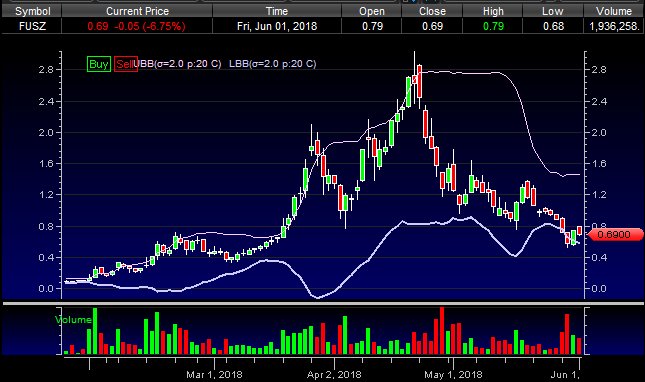Viewport: 645px width, 382px height.
Task: Select the 1,936,258 volume value cell
Action: pyautogui.click(x=614, y=26)
